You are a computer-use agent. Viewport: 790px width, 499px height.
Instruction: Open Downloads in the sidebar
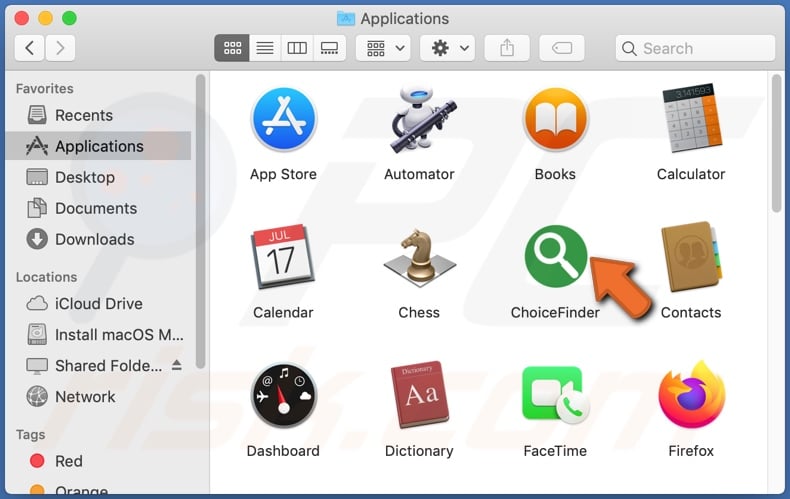[98, 239]
